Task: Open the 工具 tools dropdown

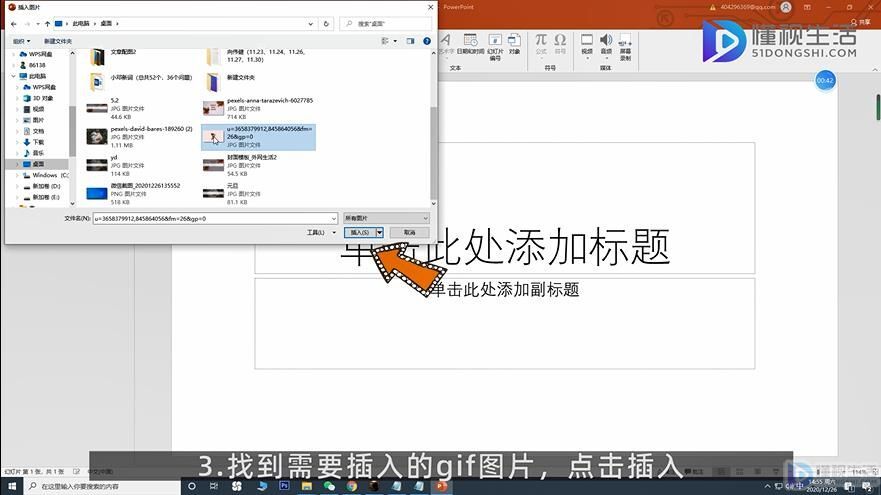Action: coord(321,233)
